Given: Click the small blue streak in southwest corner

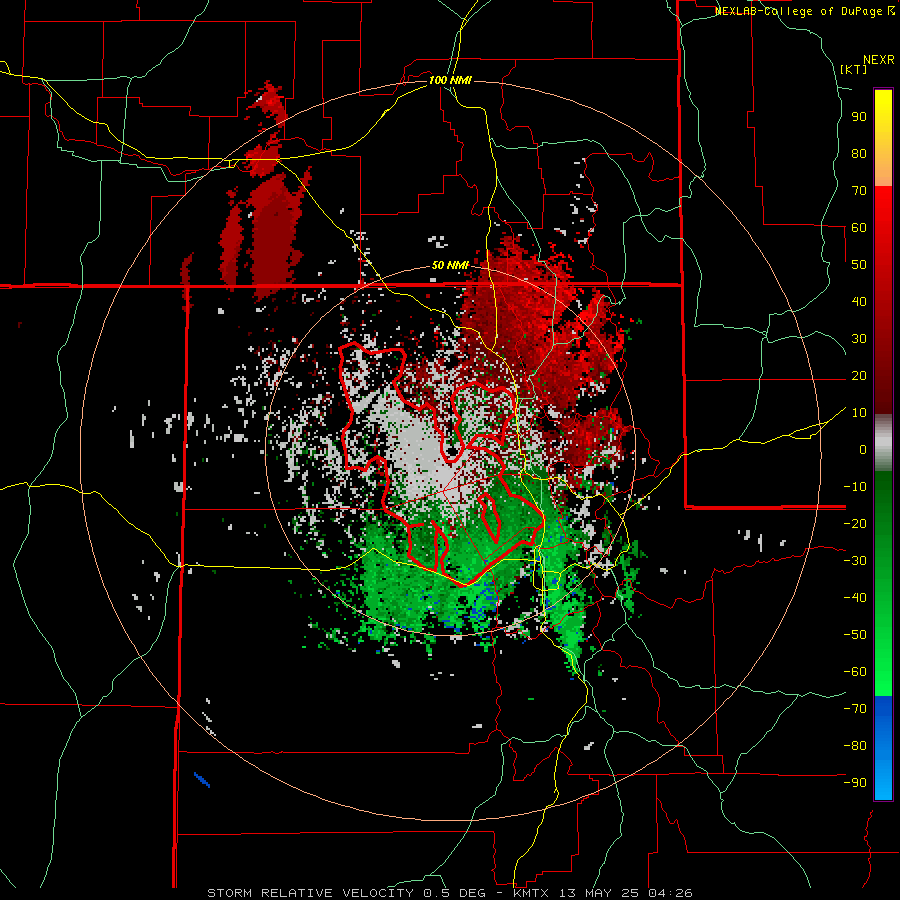Looking at the screenshot, I should (x=202, y=779).
